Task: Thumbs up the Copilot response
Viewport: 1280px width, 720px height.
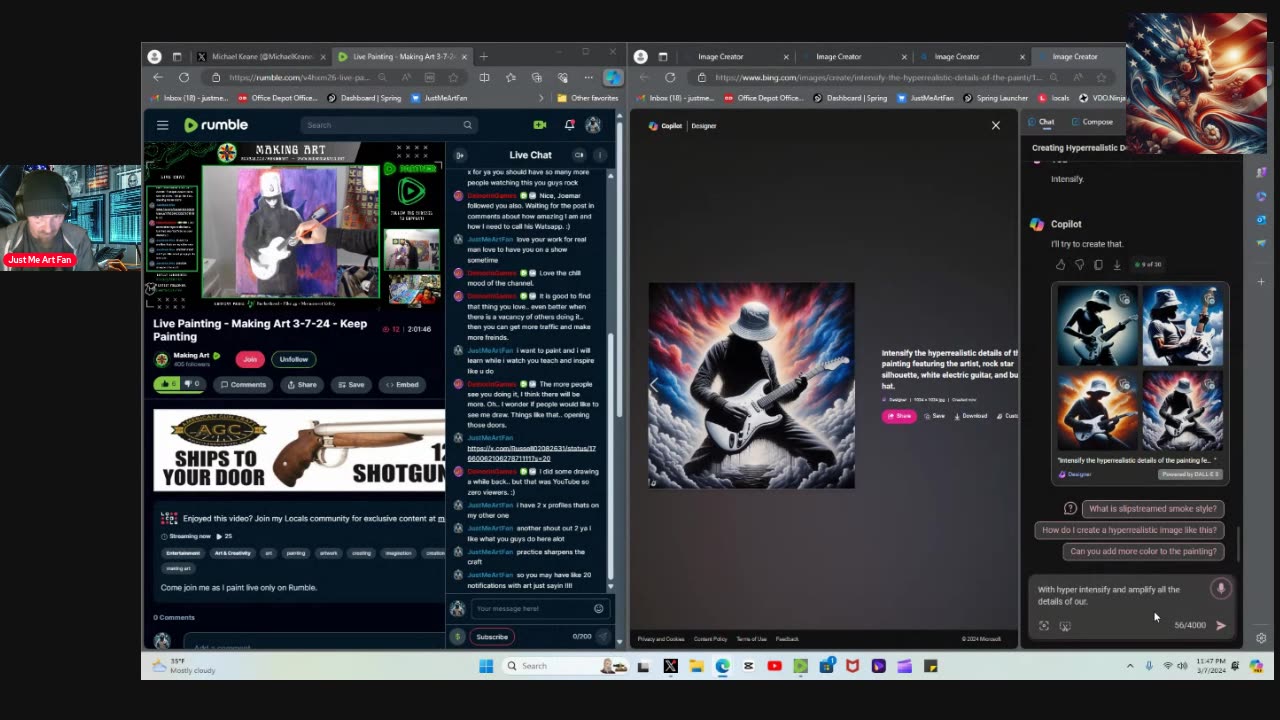Action: coord(1060,265)
